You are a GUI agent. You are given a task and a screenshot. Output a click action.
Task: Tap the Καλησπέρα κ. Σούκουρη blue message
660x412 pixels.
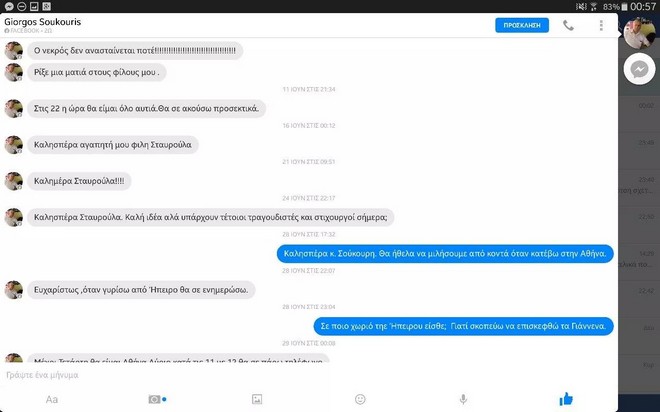coord(445,253)
